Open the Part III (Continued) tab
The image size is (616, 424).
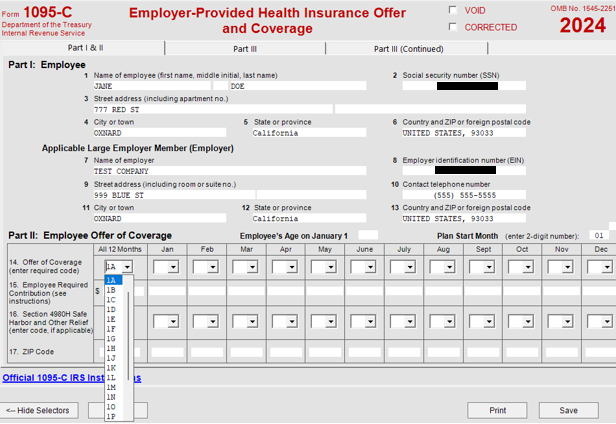pos(409,49)
